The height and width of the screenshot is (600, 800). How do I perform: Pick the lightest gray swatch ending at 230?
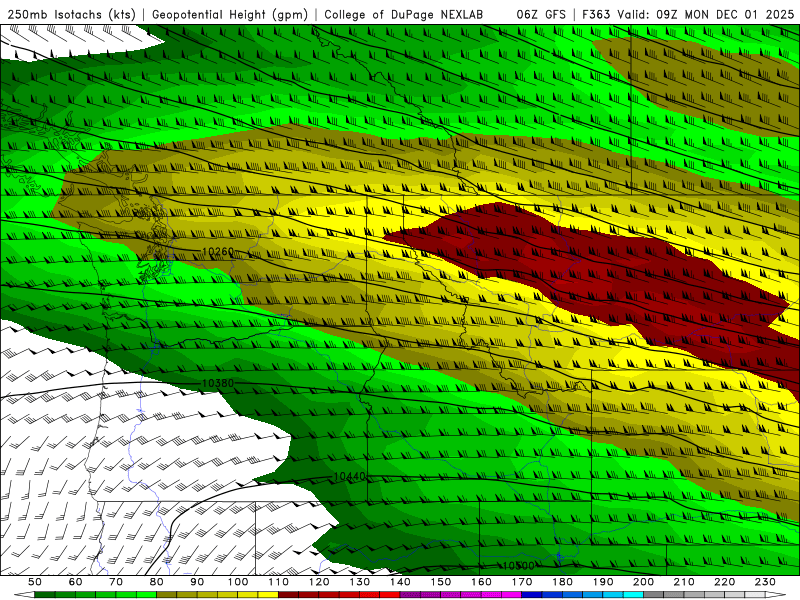click(755, 594)
